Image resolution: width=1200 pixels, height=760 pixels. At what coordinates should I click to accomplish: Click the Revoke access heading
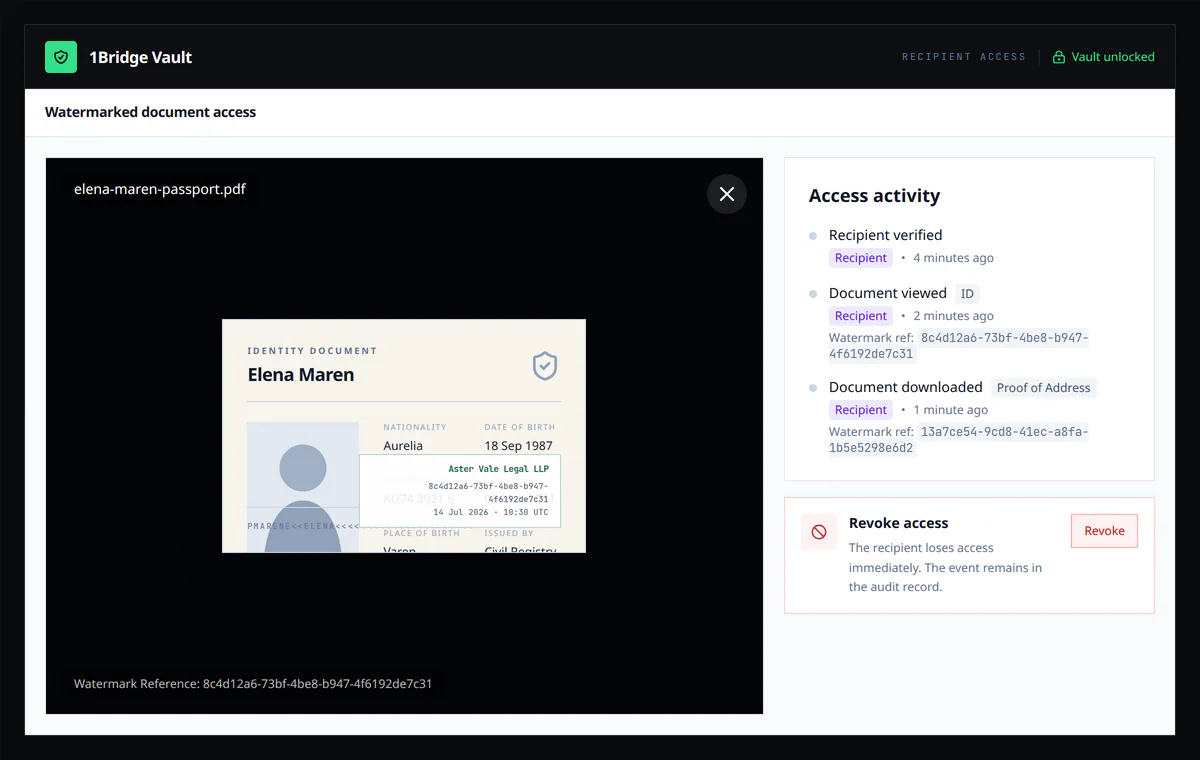[x=898, y=523]
